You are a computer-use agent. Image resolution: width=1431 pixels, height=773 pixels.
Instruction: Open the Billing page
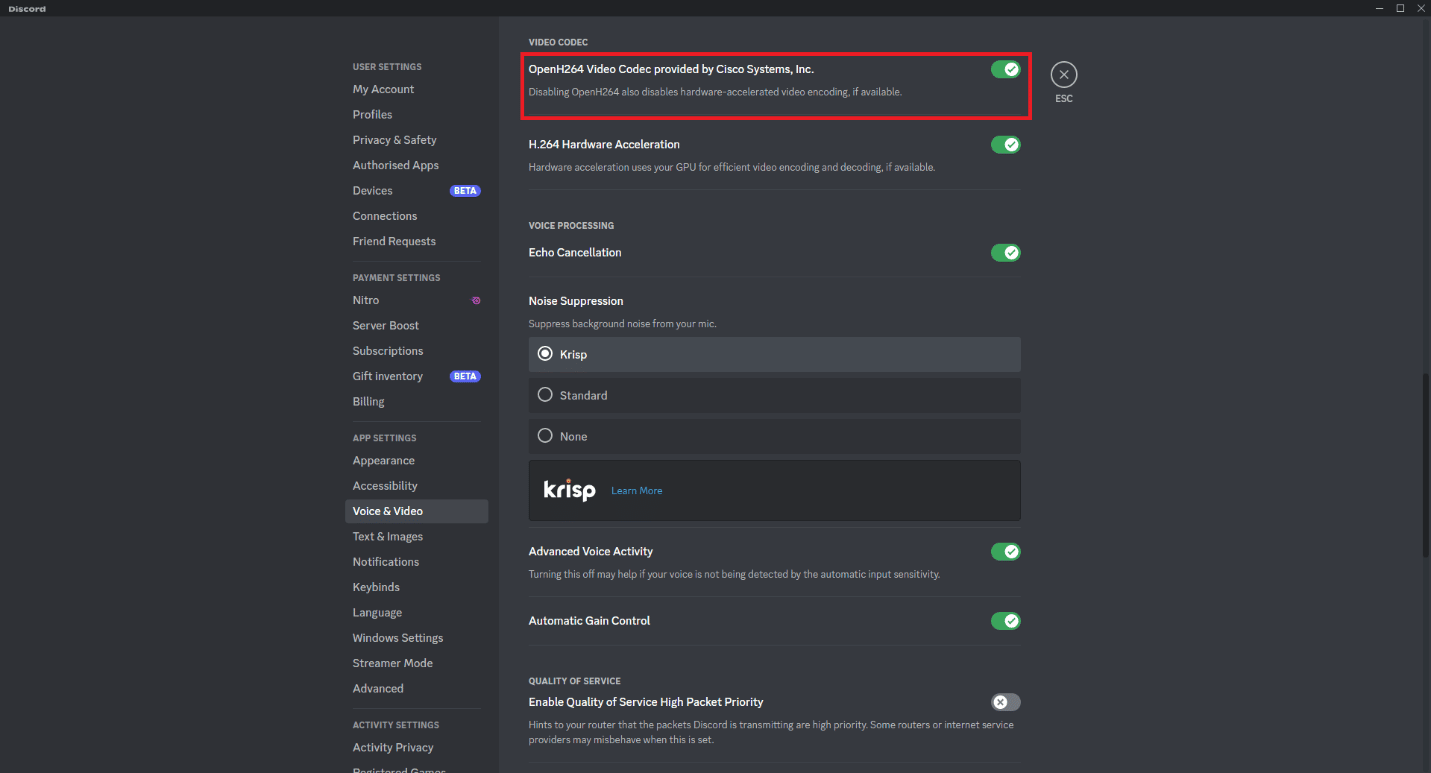click(368, 401)
